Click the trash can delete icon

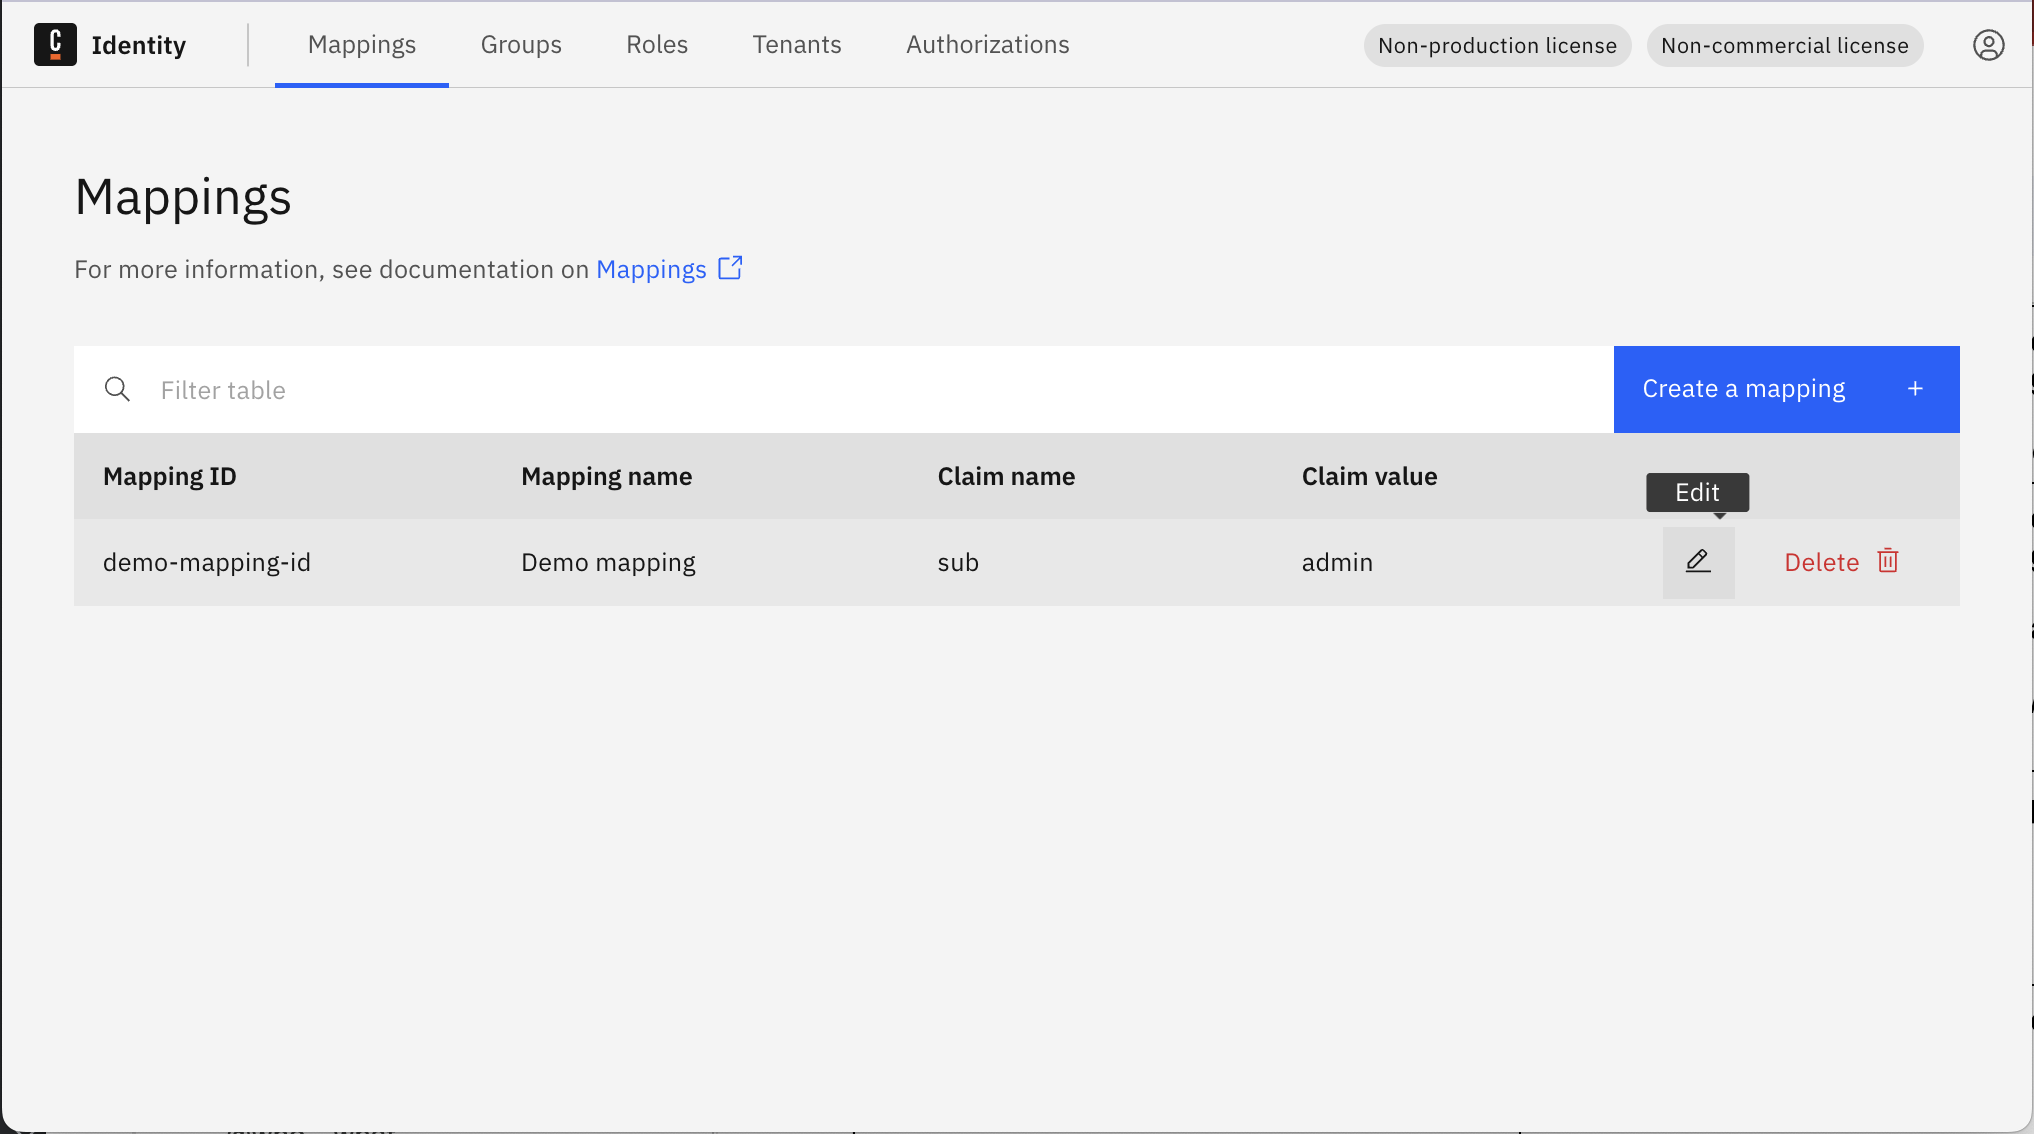[1888, 561]
